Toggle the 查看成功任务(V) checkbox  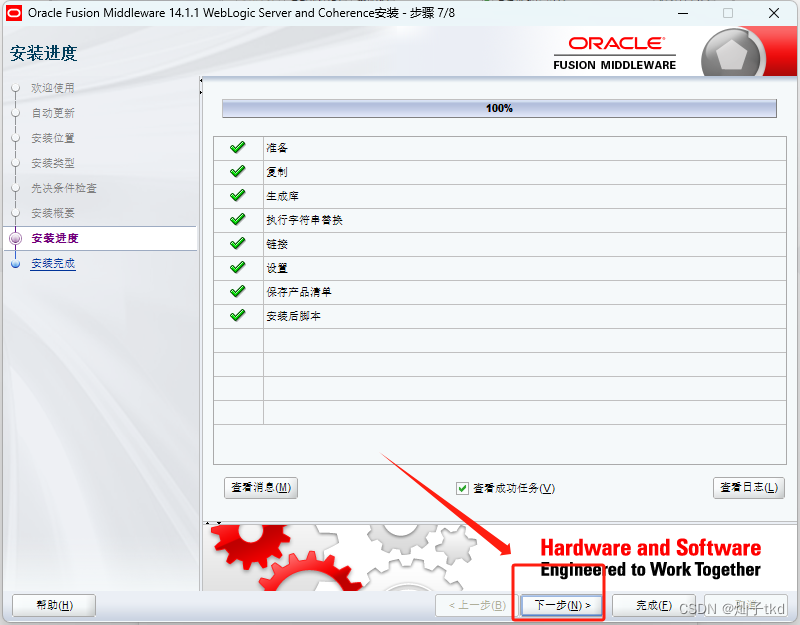pos(462,488)
